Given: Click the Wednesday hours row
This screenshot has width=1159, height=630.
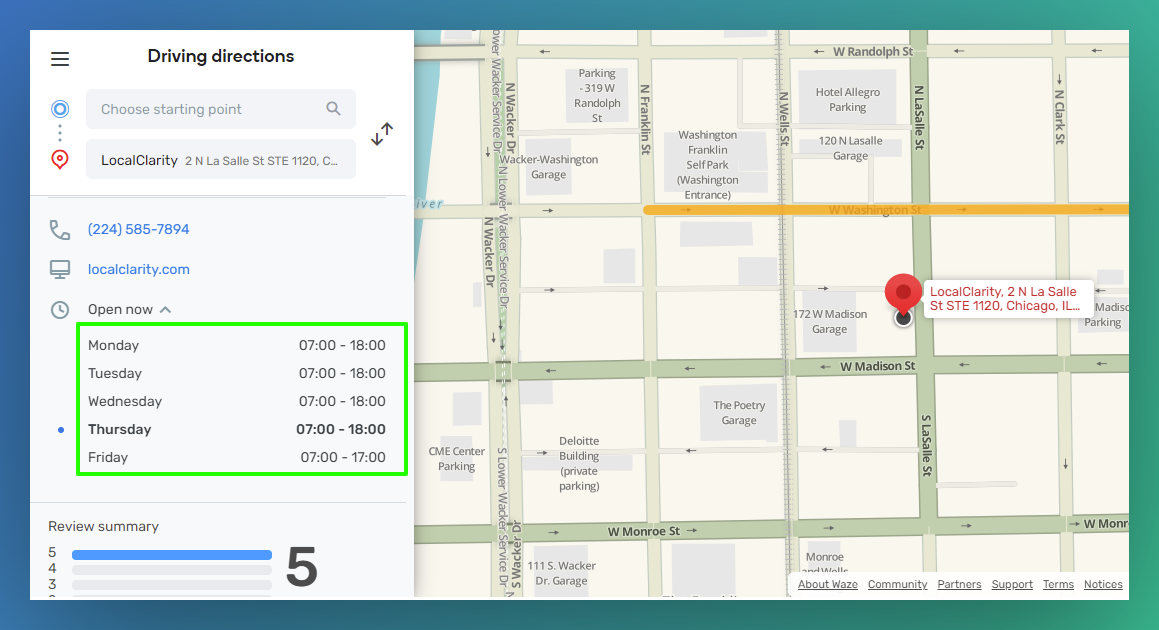Looking at the screenshot, I should pyautogui.click(x=237, y=402).
